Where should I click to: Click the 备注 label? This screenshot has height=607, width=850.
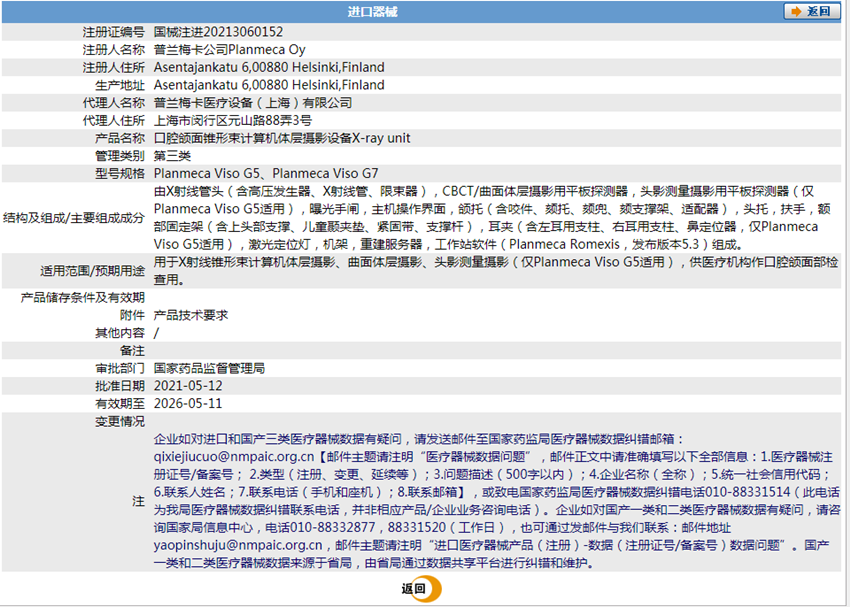pos(132,351)
